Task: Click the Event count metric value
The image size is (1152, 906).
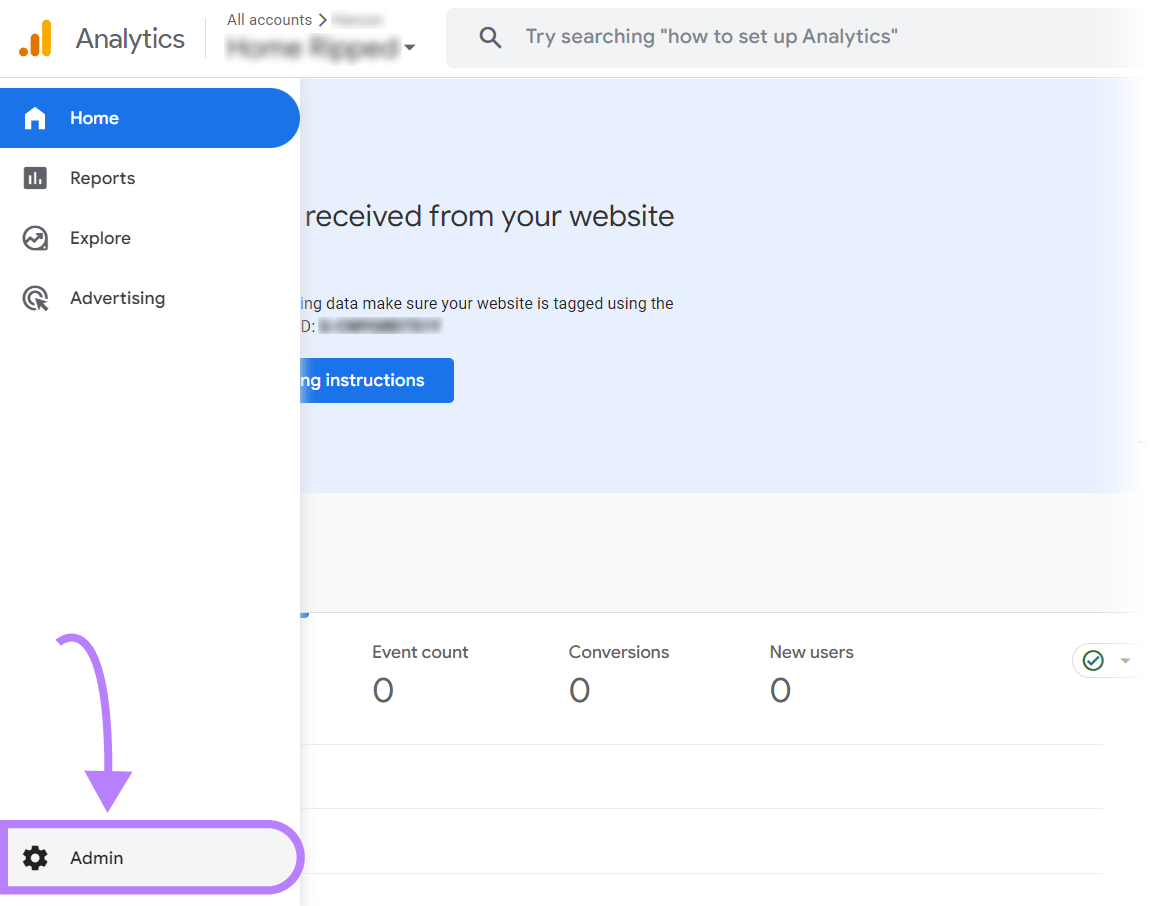Action: coord(383,690)
